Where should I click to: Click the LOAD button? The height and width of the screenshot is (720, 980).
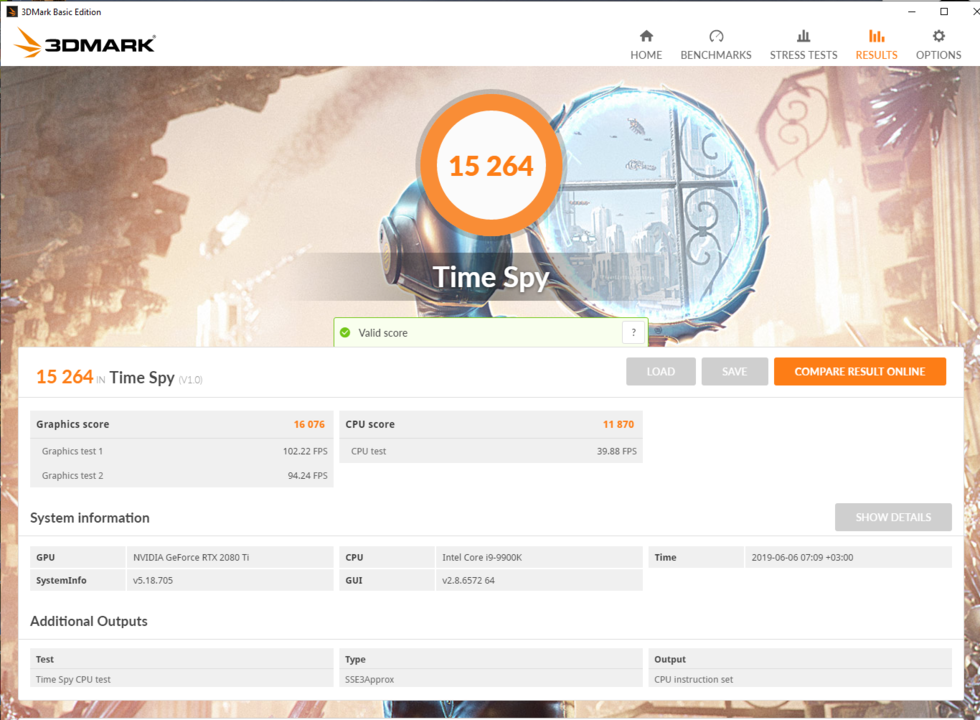point(661,371)
